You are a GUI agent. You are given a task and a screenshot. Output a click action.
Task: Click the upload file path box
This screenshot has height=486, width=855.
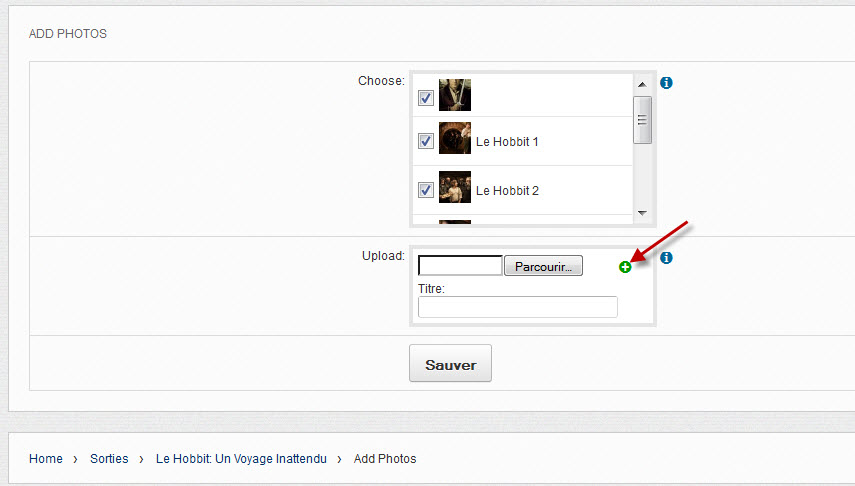pos(460,266)
